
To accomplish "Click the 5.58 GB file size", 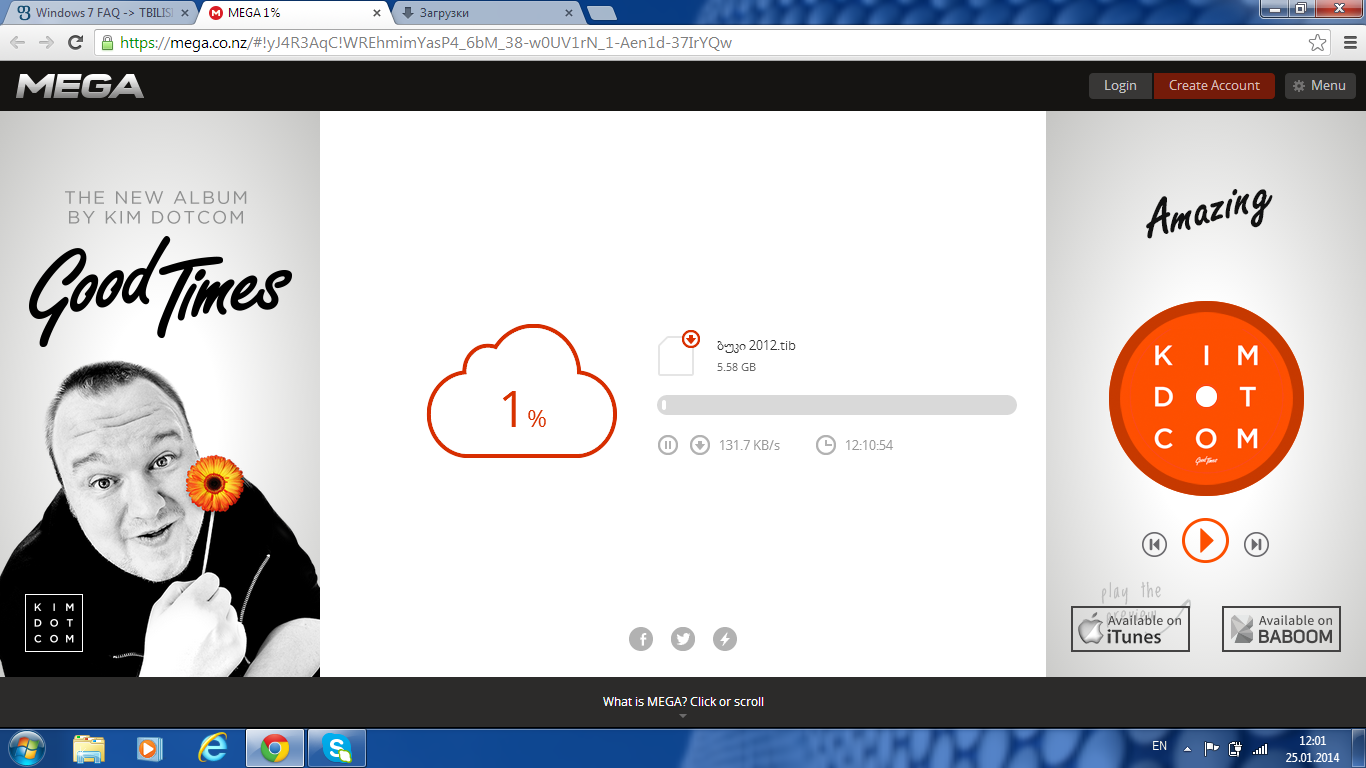I will [x=736, y=368].
